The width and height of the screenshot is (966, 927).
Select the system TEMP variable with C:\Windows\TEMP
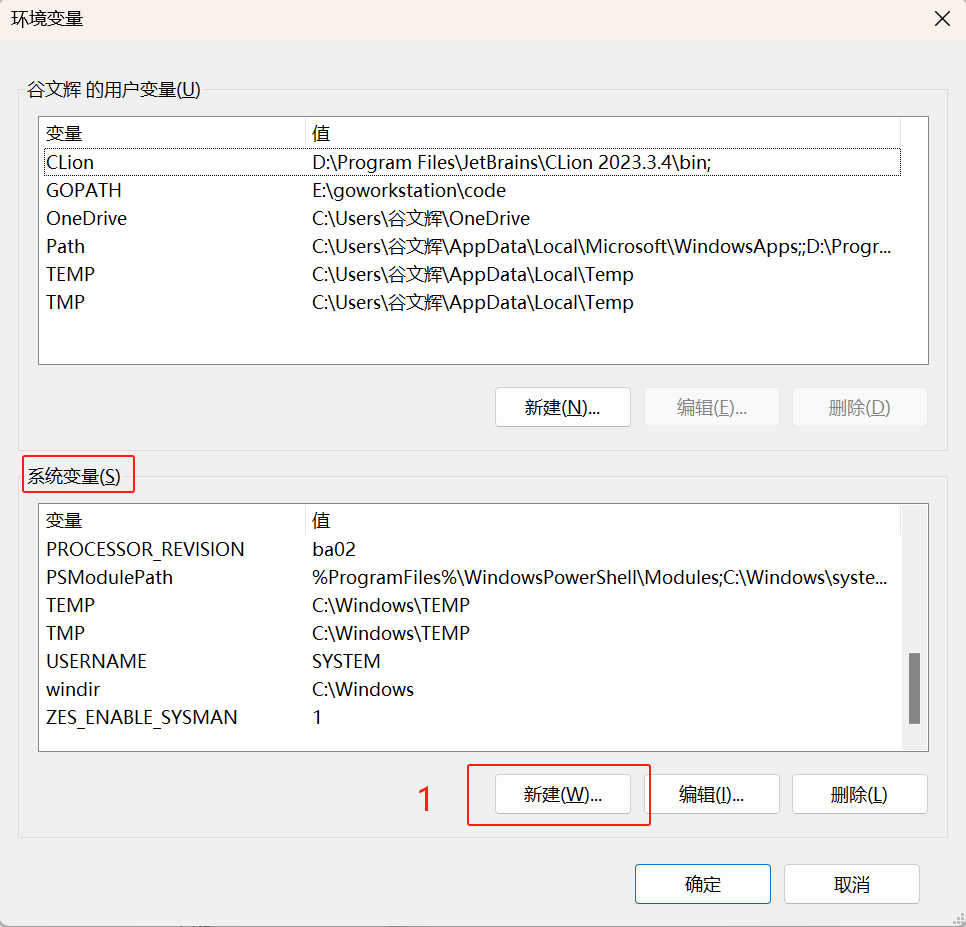pos(473,605)
